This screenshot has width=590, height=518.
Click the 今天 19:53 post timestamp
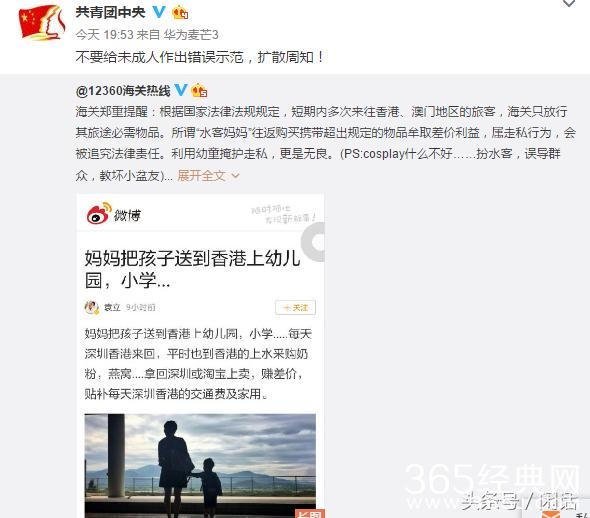point(105,35)
